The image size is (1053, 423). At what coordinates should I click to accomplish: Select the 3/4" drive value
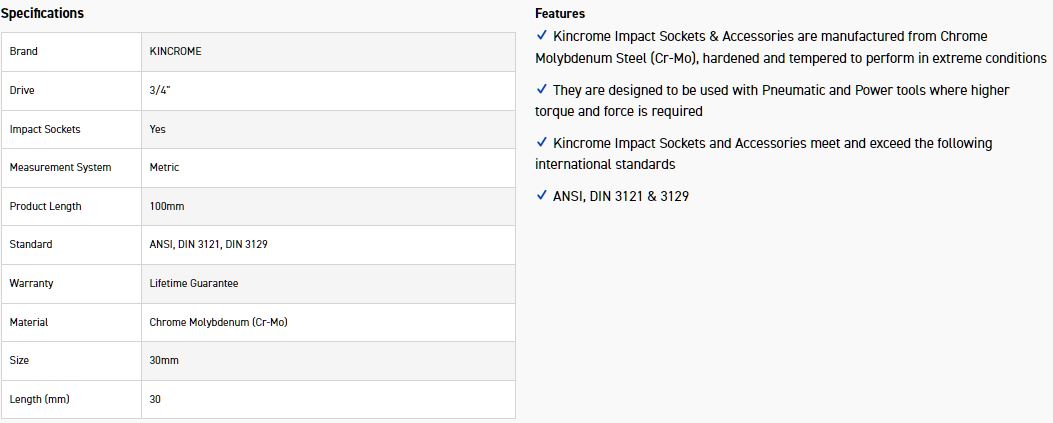pyautogui.click(x=160, y=90)
